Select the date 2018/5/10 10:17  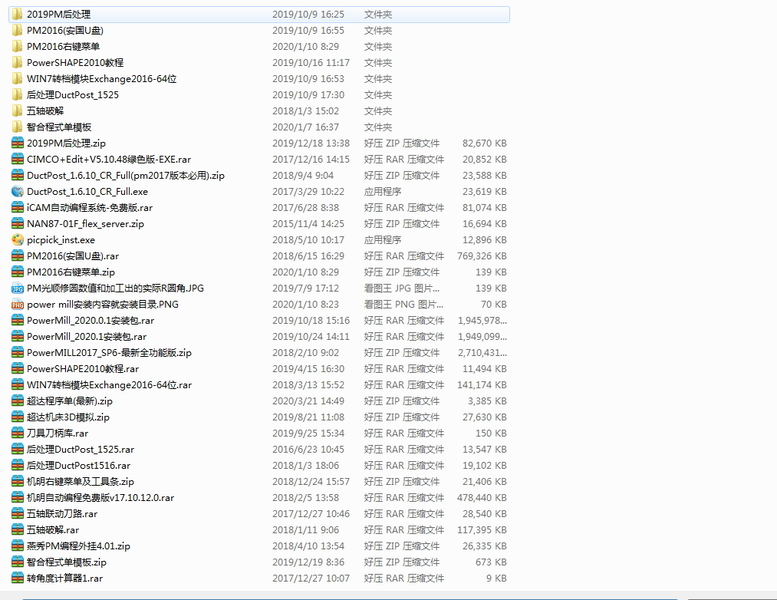tap(308, 240)
